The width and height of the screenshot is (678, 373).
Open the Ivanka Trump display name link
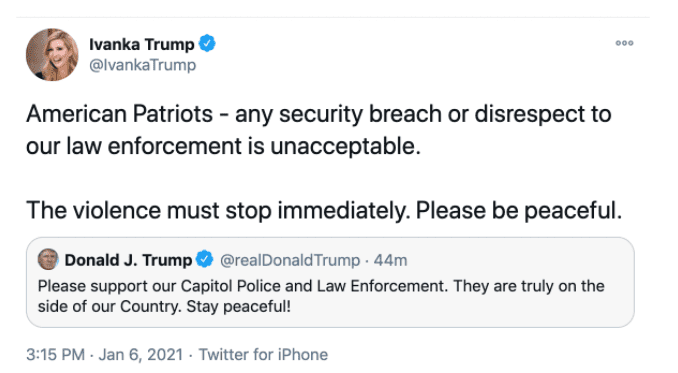coord(142,44)
